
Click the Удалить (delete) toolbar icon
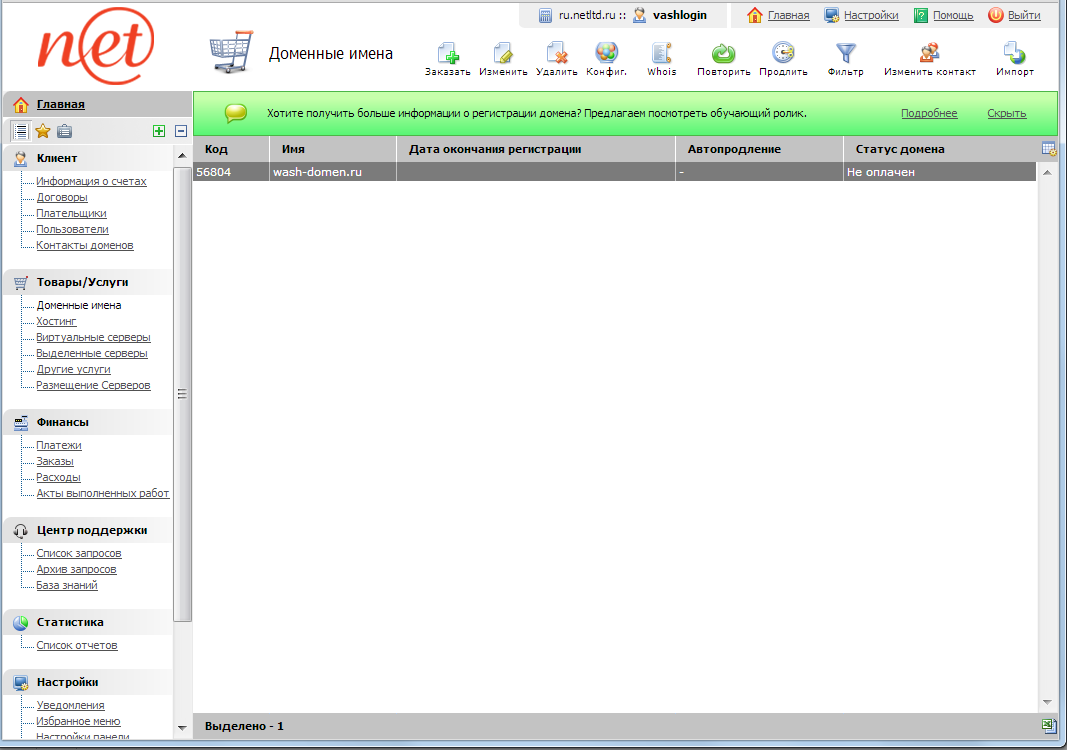coord(557,54)
